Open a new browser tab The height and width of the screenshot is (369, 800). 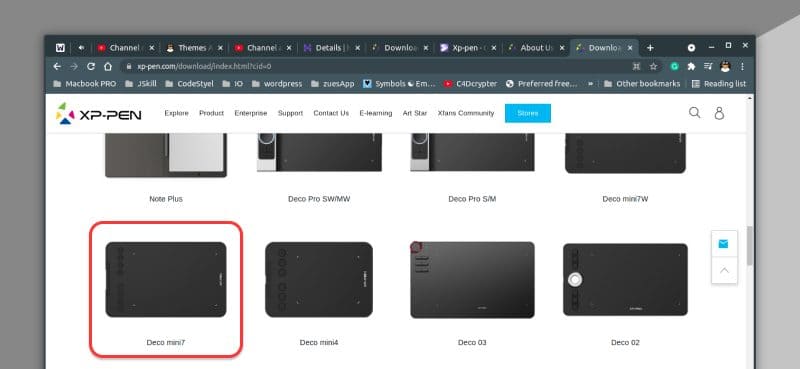650,47
